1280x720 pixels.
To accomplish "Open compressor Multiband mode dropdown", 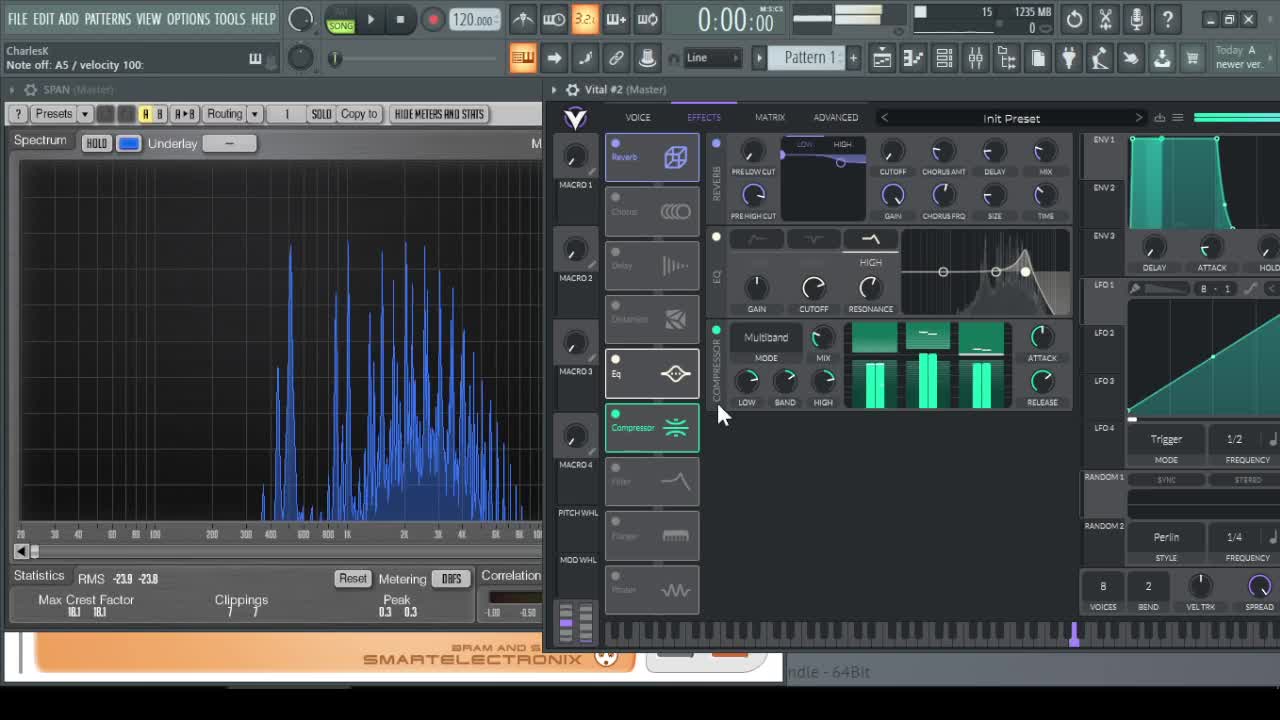I will tap(766, 338).
